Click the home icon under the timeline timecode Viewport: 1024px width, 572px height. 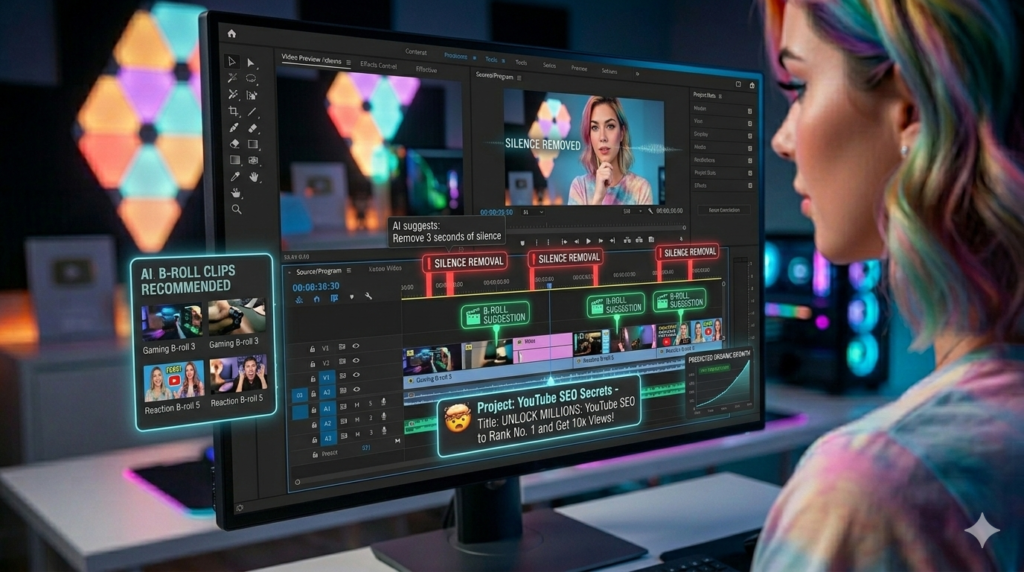pos(317,298)
